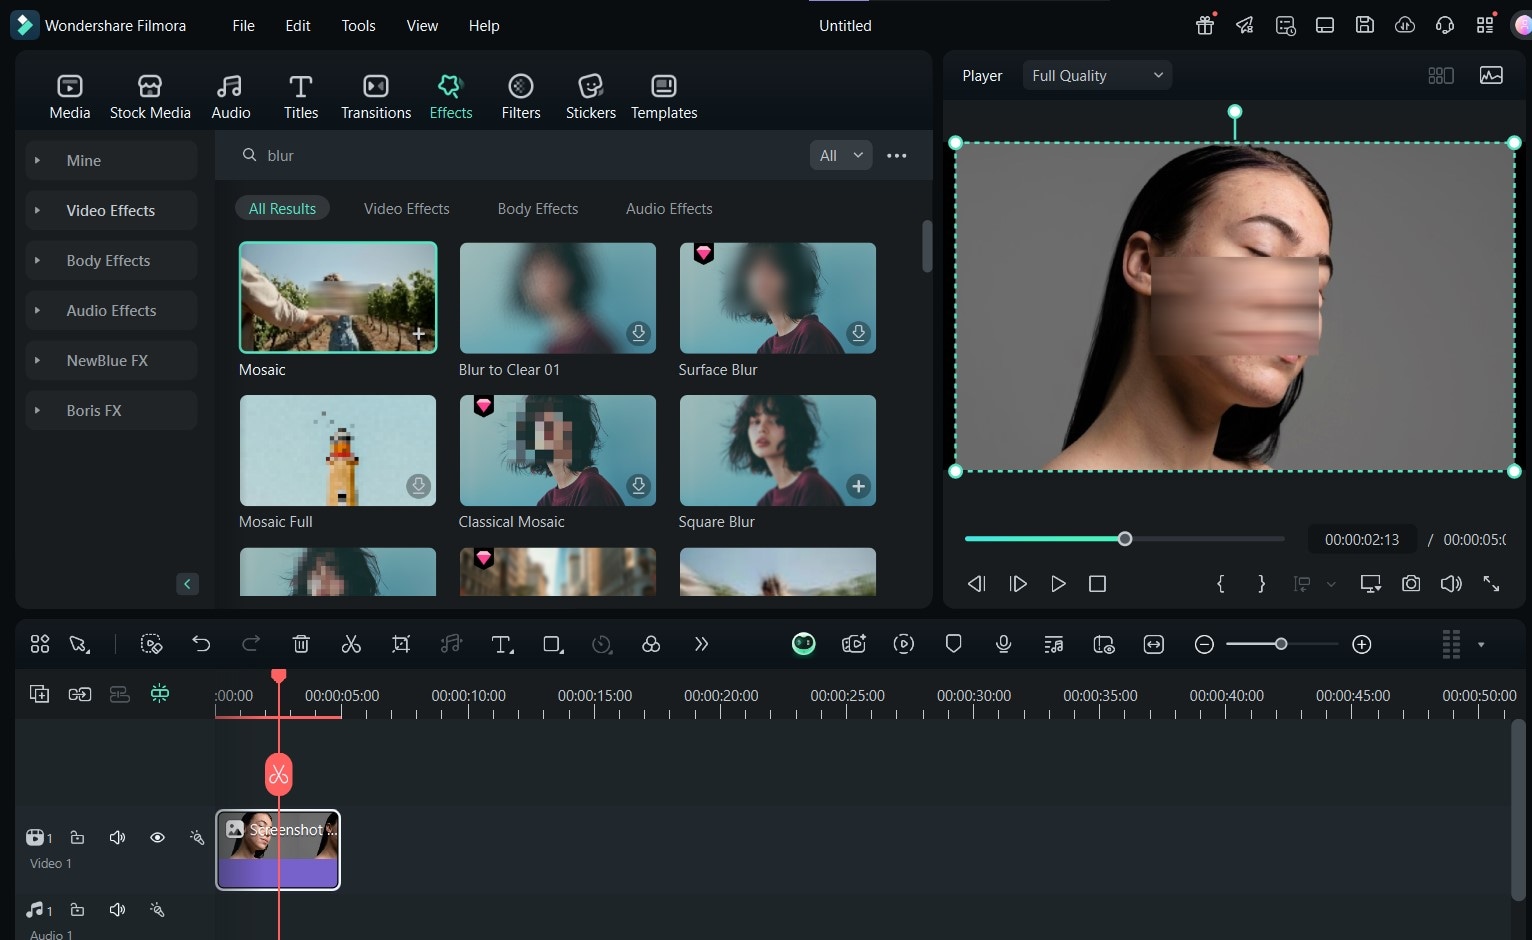
Task: Lock the Video 1 track
Action: (x=77, y=837)
